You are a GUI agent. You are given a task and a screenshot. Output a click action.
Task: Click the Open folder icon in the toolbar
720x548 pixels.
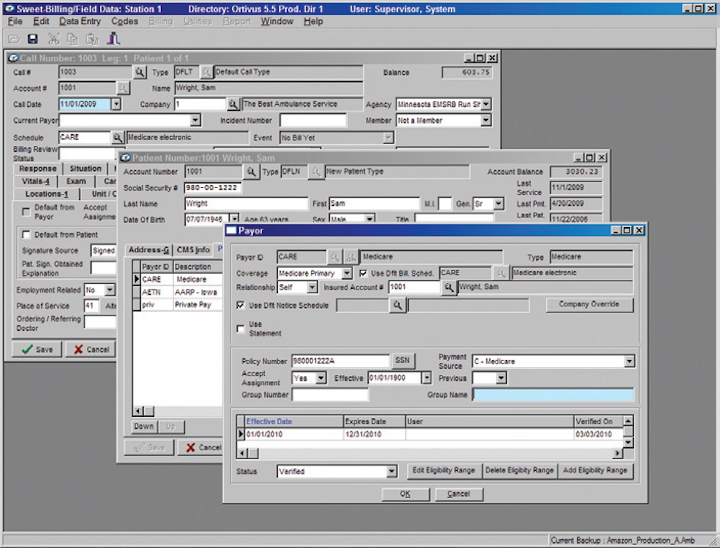point(13,39)
